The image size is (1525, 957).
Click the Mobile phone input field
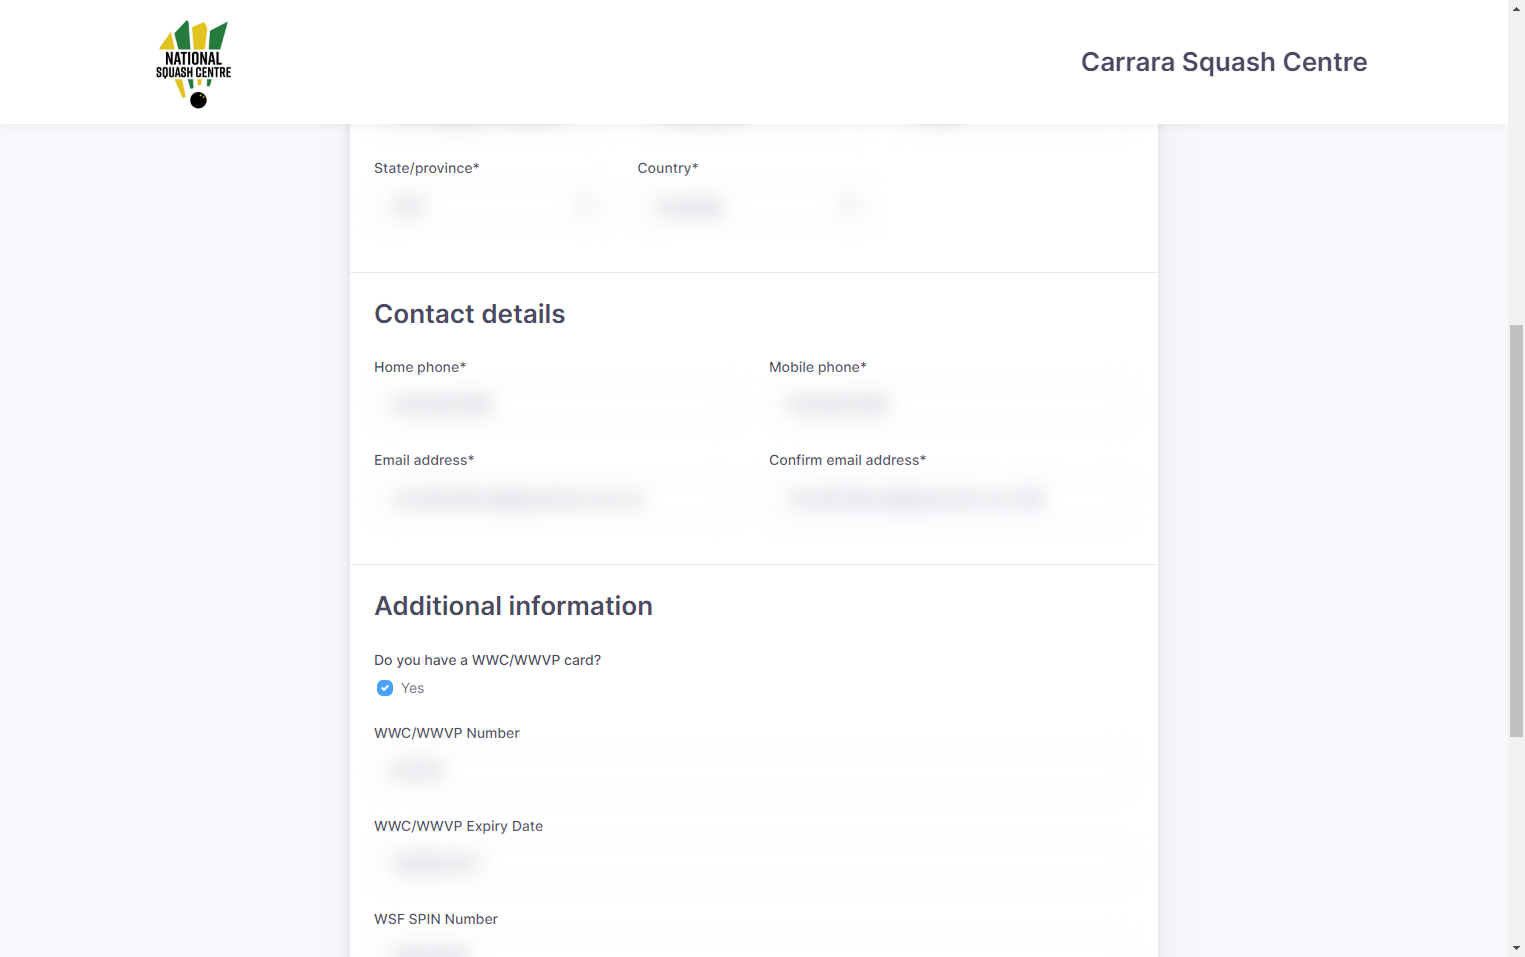(x=950, y=404)
